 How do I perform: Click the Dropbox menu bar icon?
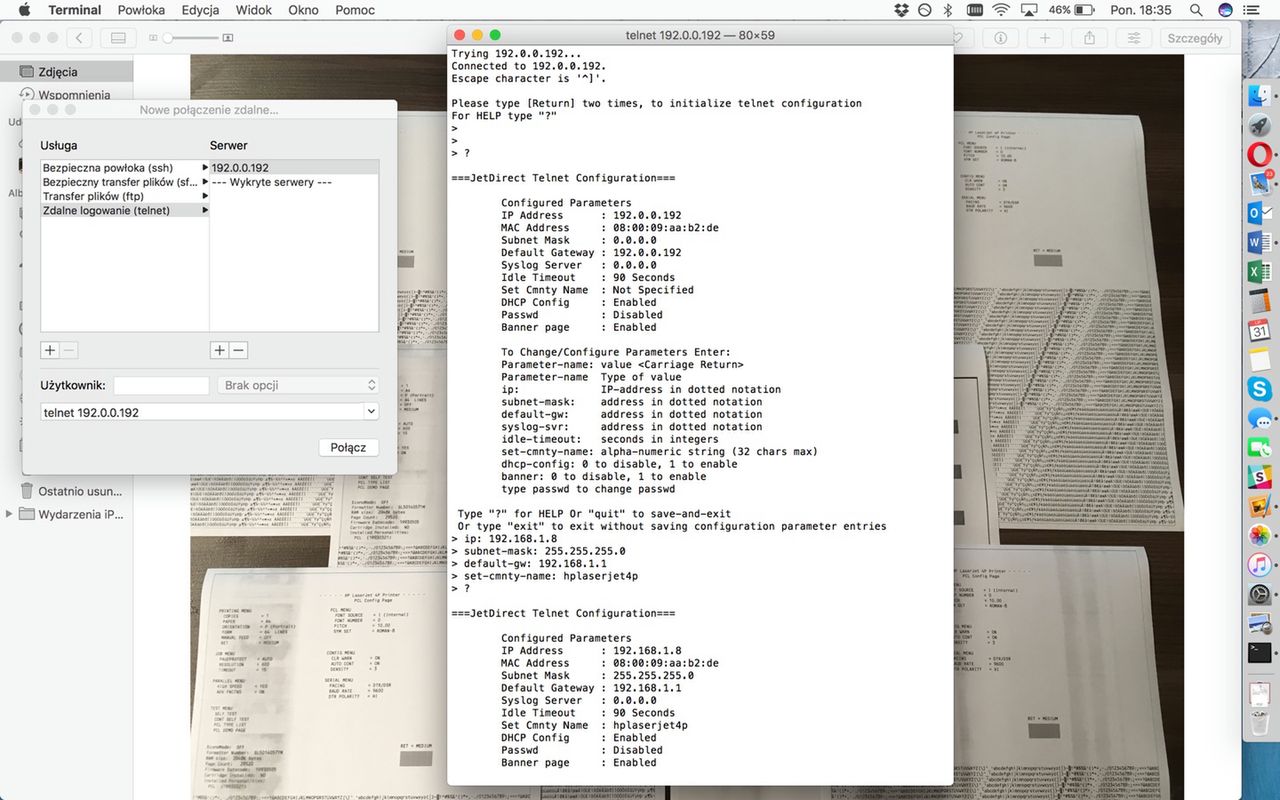[901, 10]
